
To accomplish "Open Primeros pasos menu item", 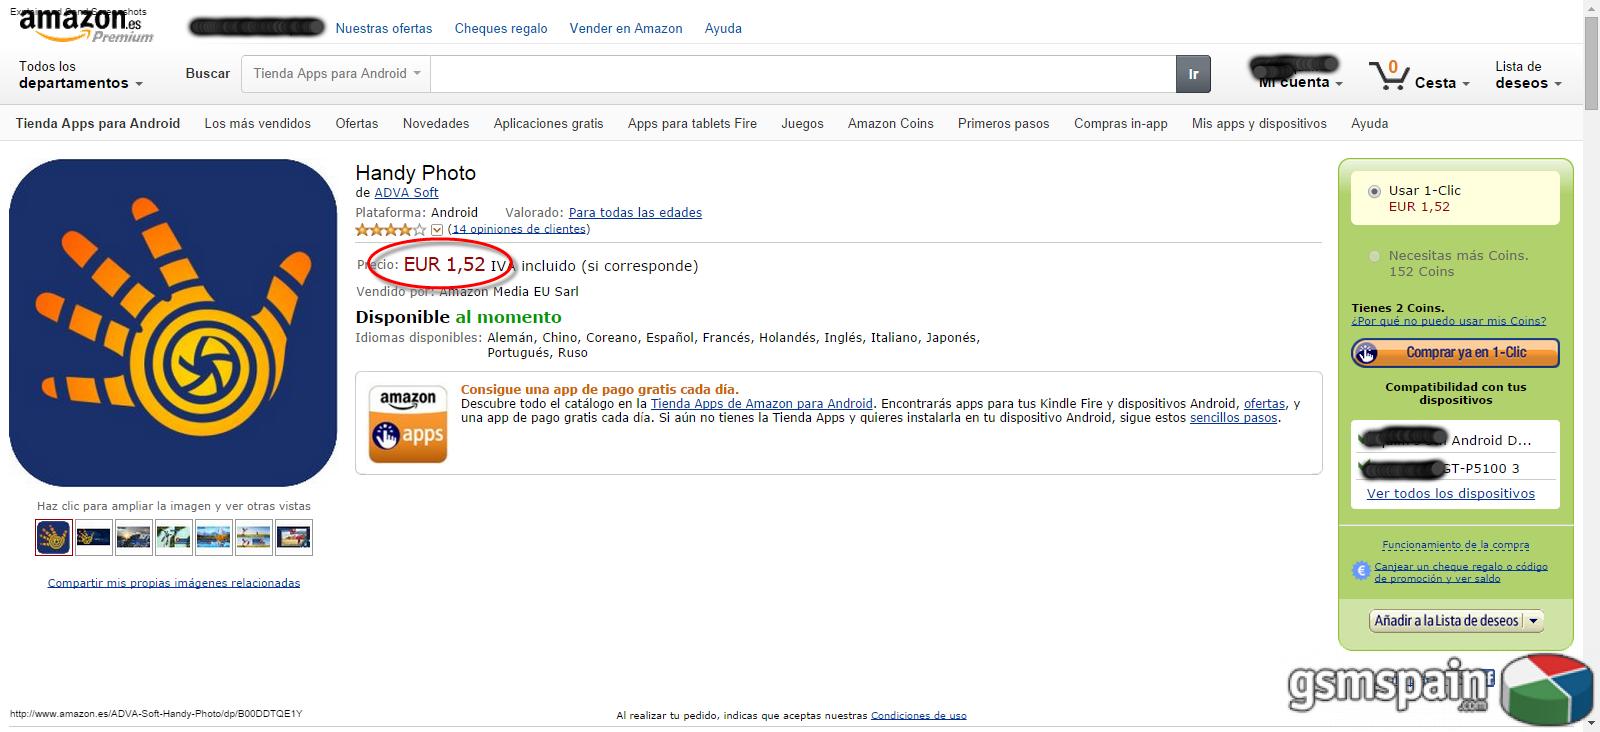I will [1004, 123].
